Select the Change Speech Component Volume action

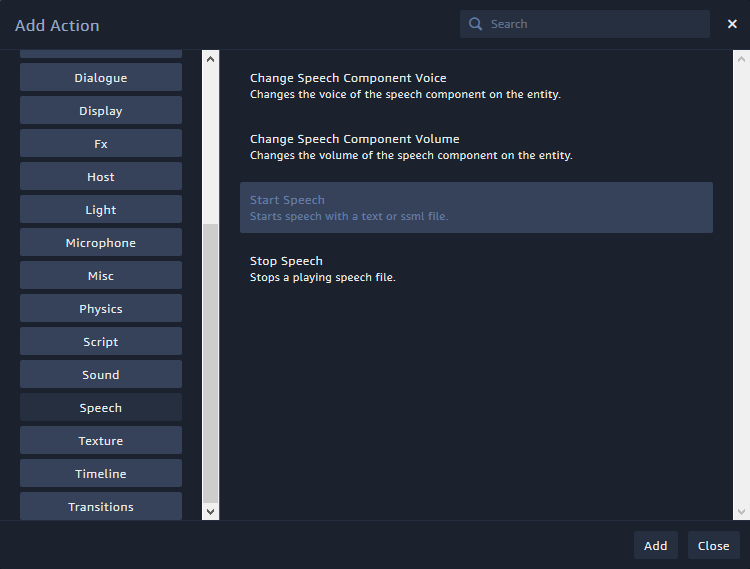pos(476,147)
